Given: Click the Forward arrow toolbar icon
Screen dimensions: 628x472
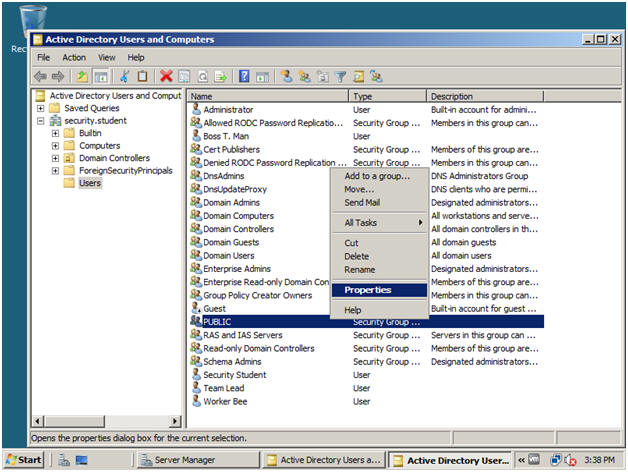Looking at the screenshot, I should pos(58,76).
